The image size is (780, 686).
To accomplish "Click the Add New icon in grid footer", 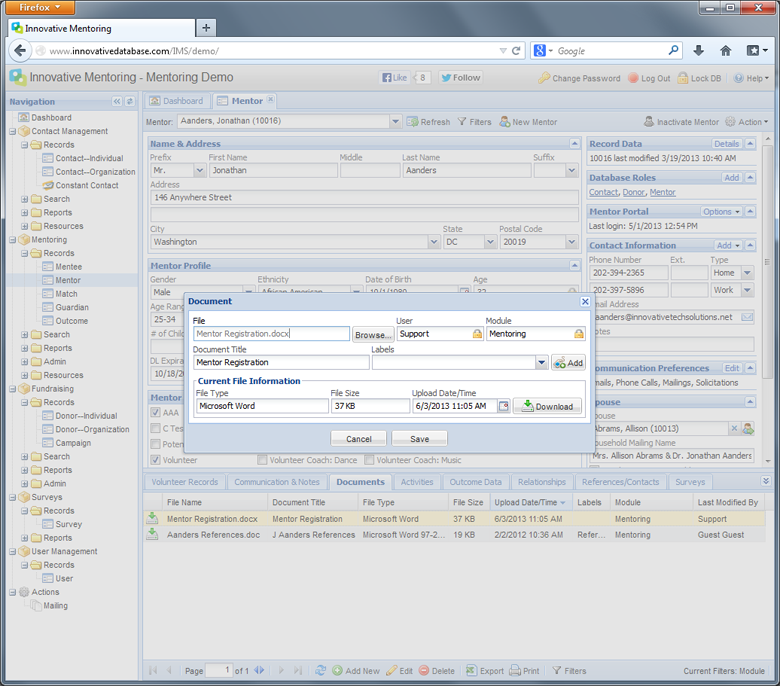I will (337, 671).
